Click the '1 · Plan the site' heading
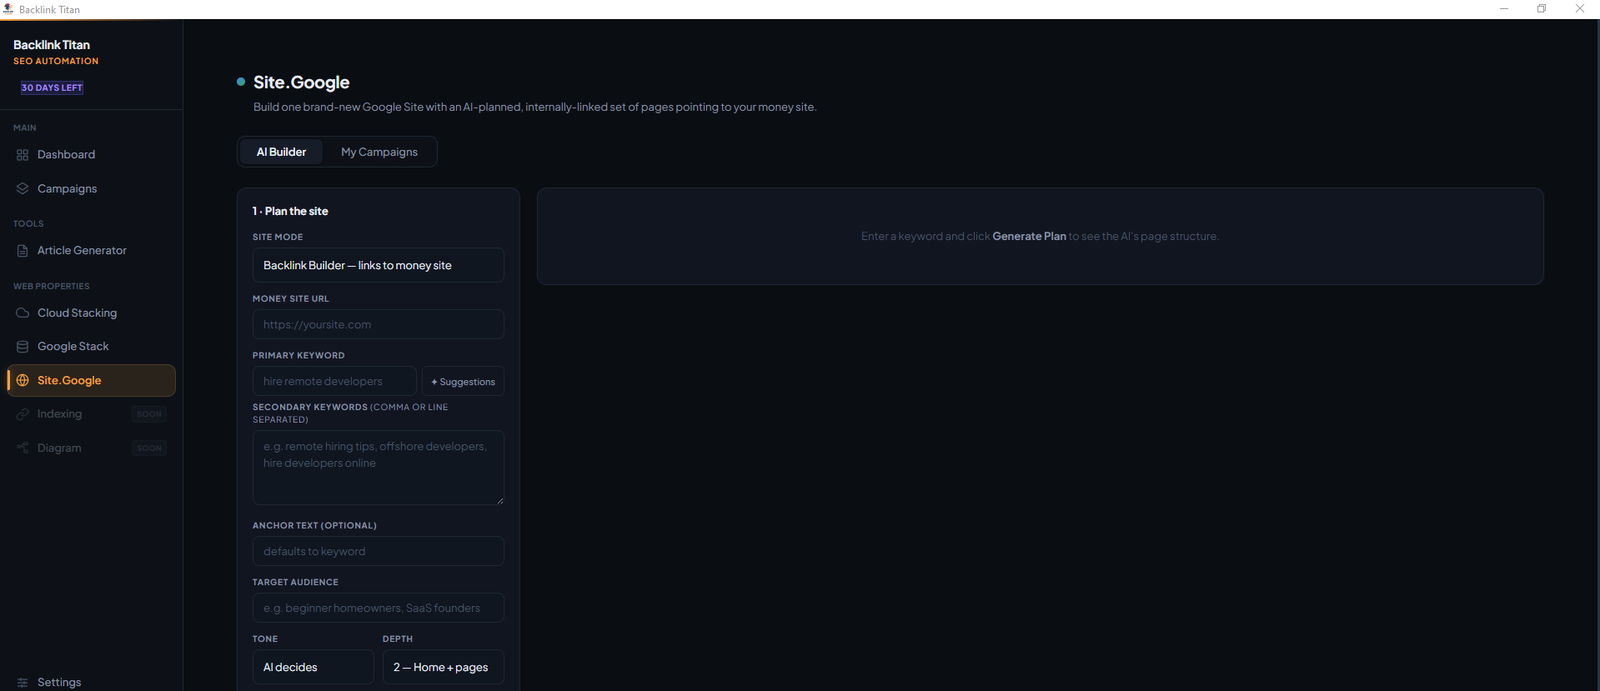This screenshot has width=1600, height=691. pyautogui.click(x=290, y=211)
